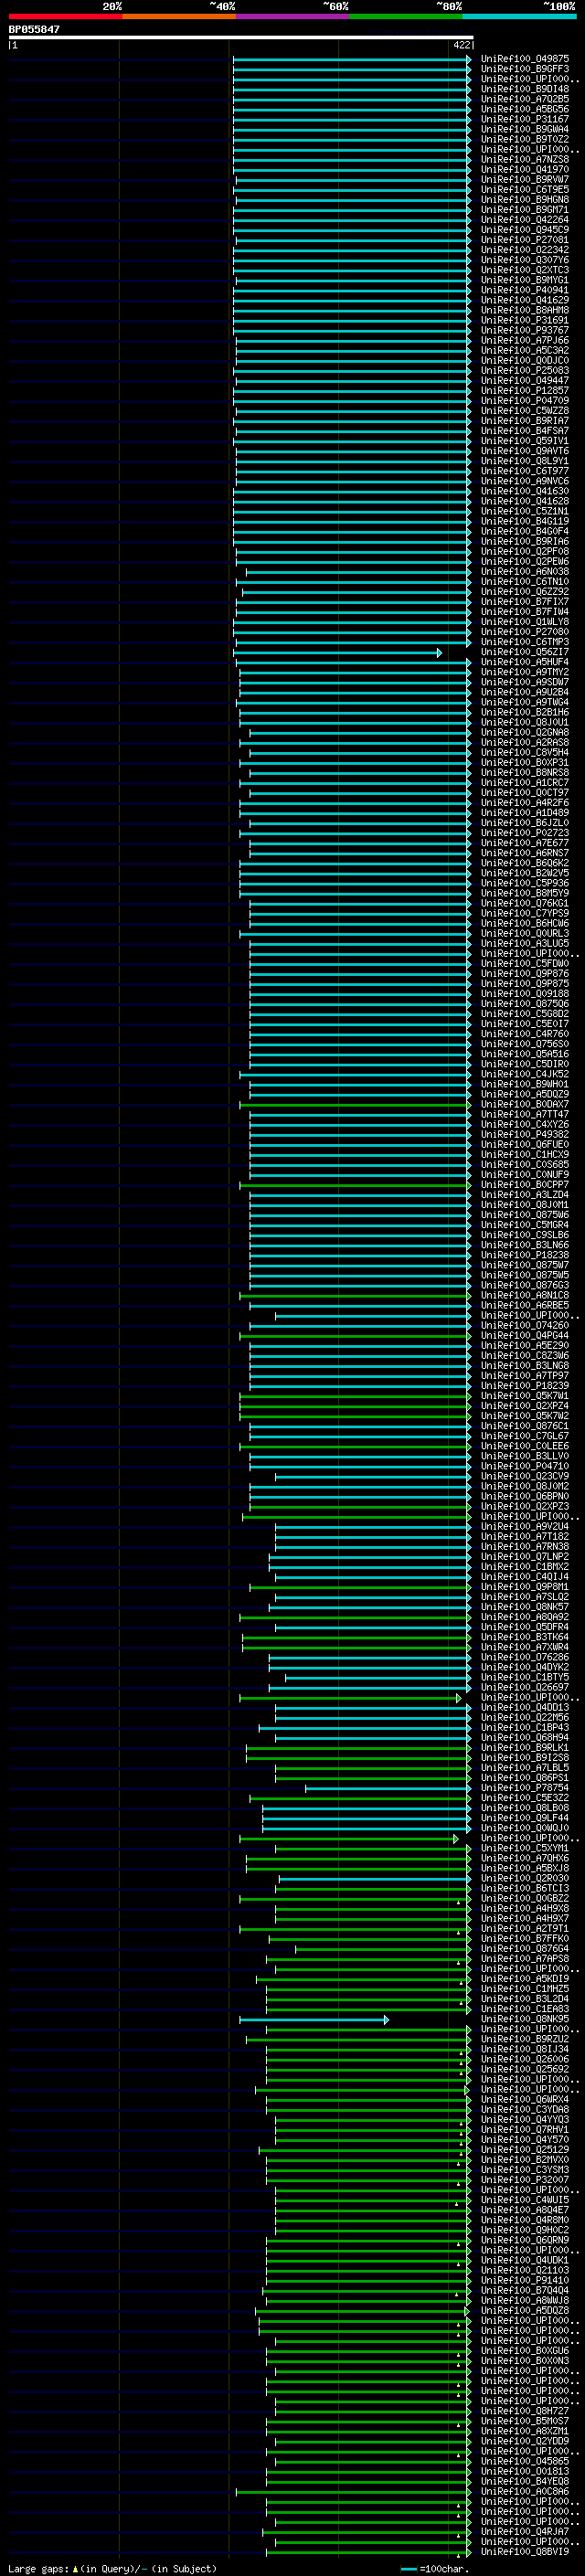
Task: Select label UniRef100_C6T9E5
Action: (524, 190)
